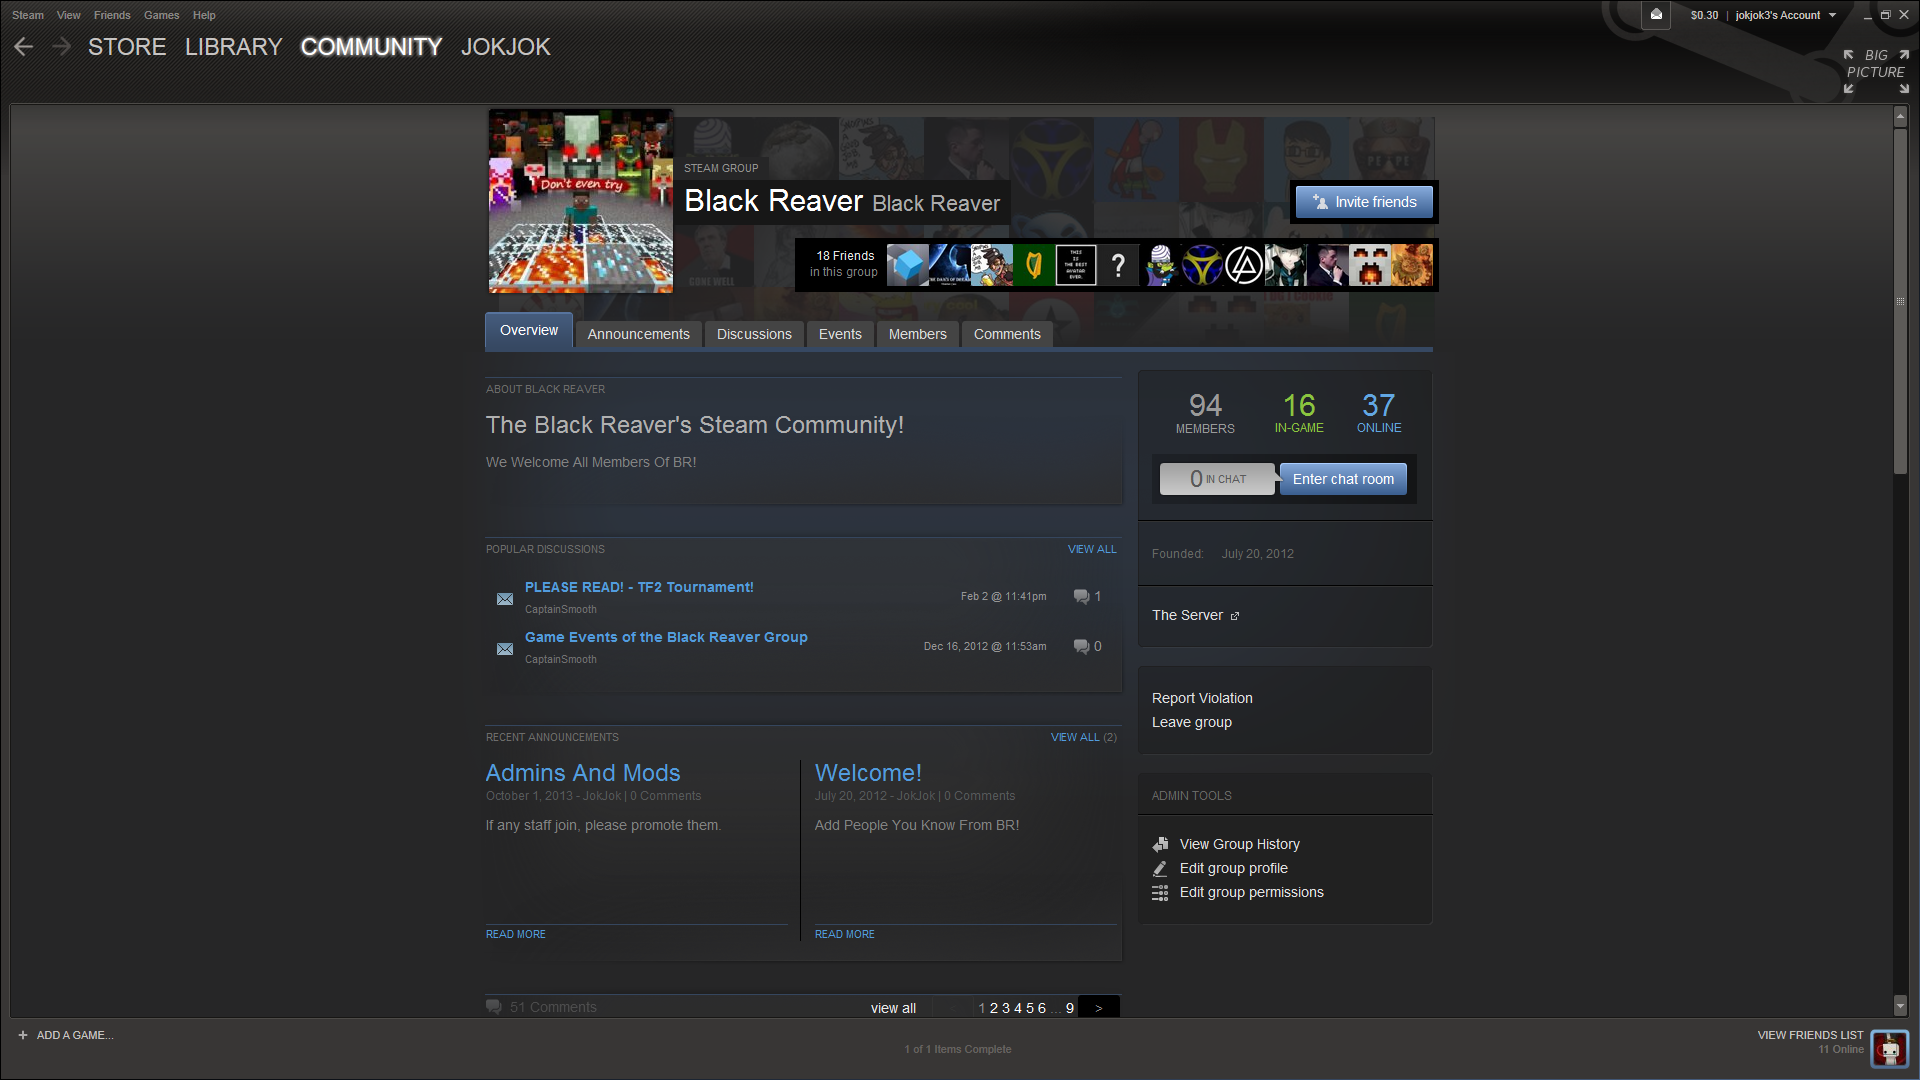The image size is (1920, 1080).
Task: Click the View Group History icon
Action: tap(1160, 844)
